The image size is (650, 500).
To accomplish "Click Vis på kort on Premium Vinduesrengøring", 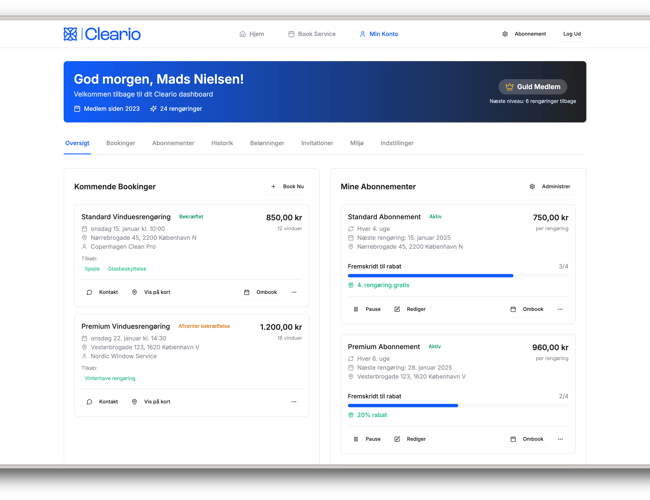I will tap(151, 402).
